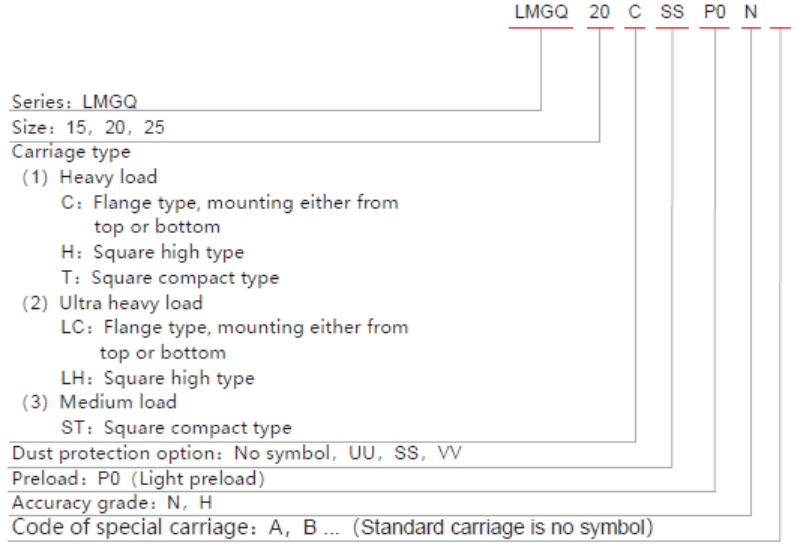The height and width of the screenshot is (550, 796).
Task: Click the ST: Square compact type line
Action: [x=176, y=428]
